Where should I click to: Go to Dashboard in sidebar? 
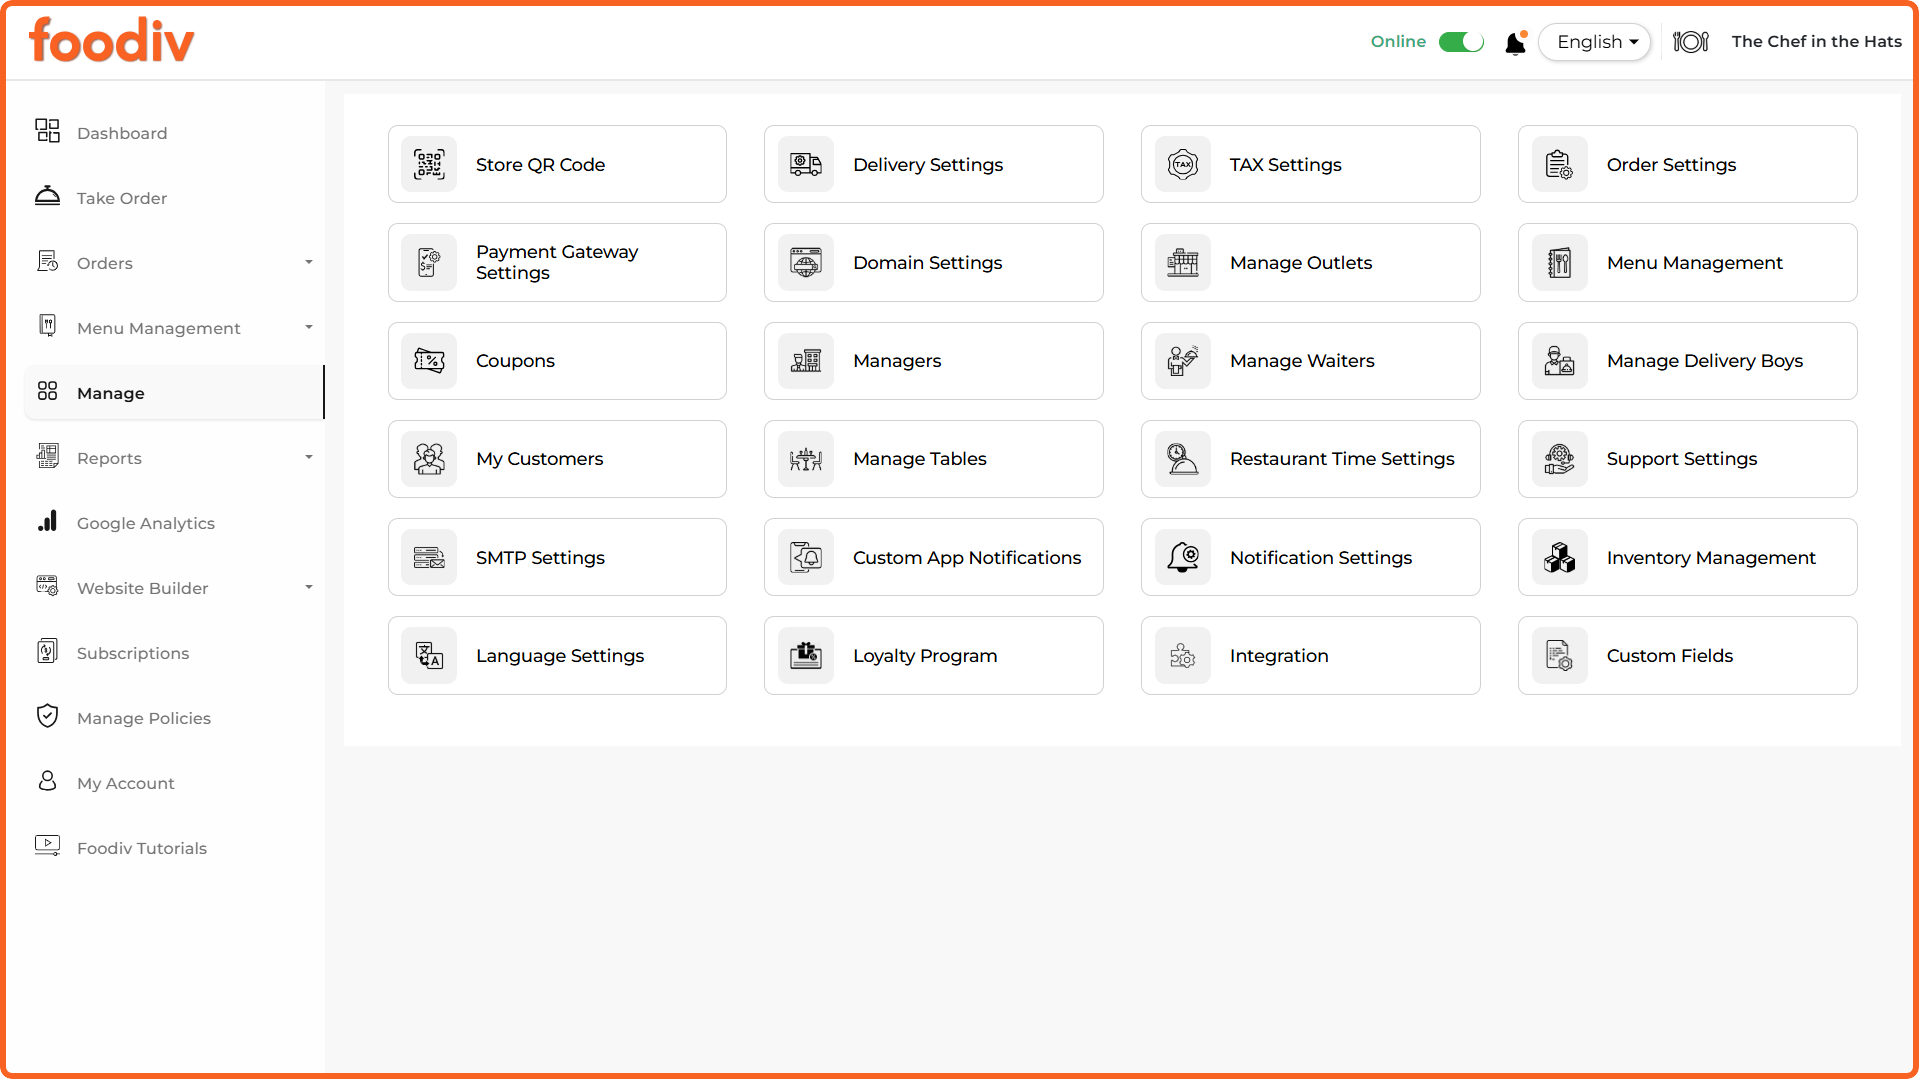click(x=174, y=133)
